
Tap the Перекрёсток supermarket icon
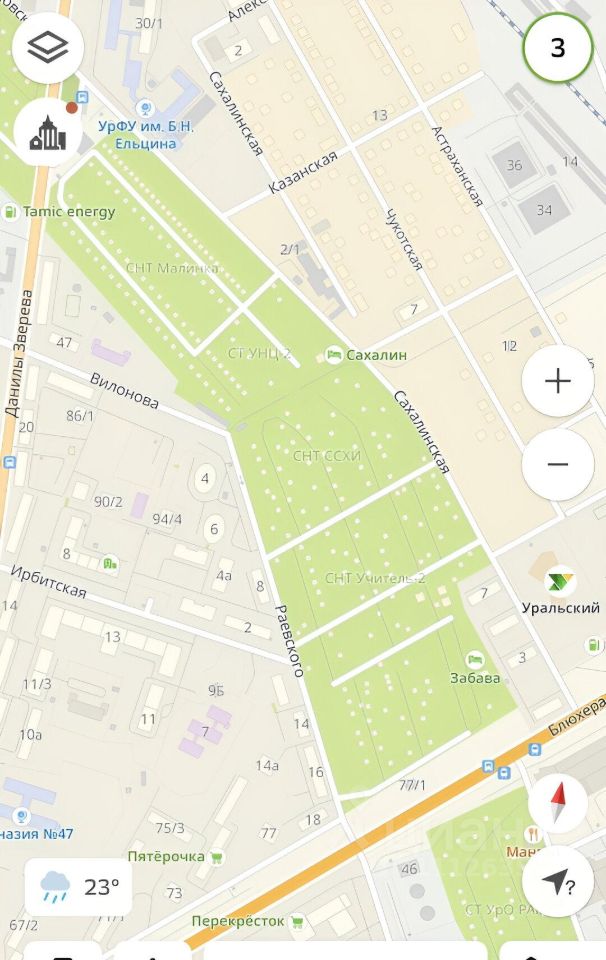pyautogui.click(x=297, y=921)
